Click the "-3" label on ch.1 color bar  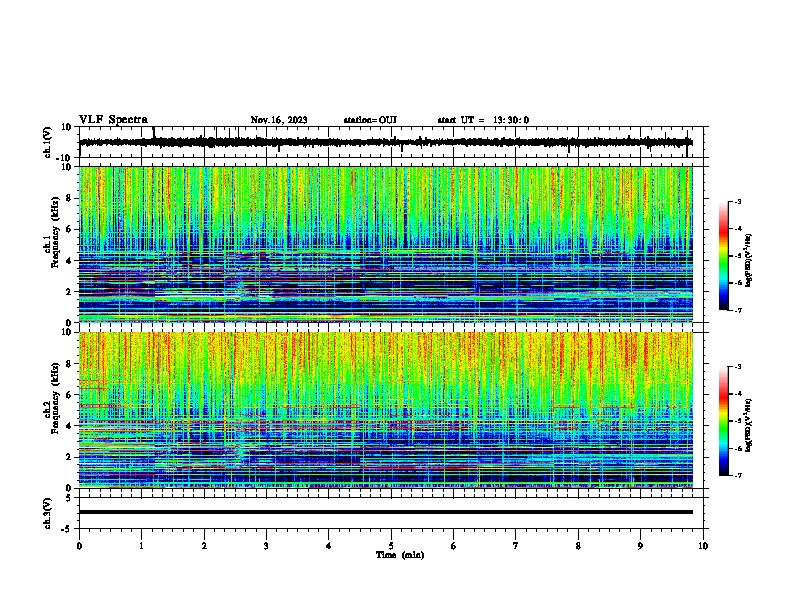(737, 202)
